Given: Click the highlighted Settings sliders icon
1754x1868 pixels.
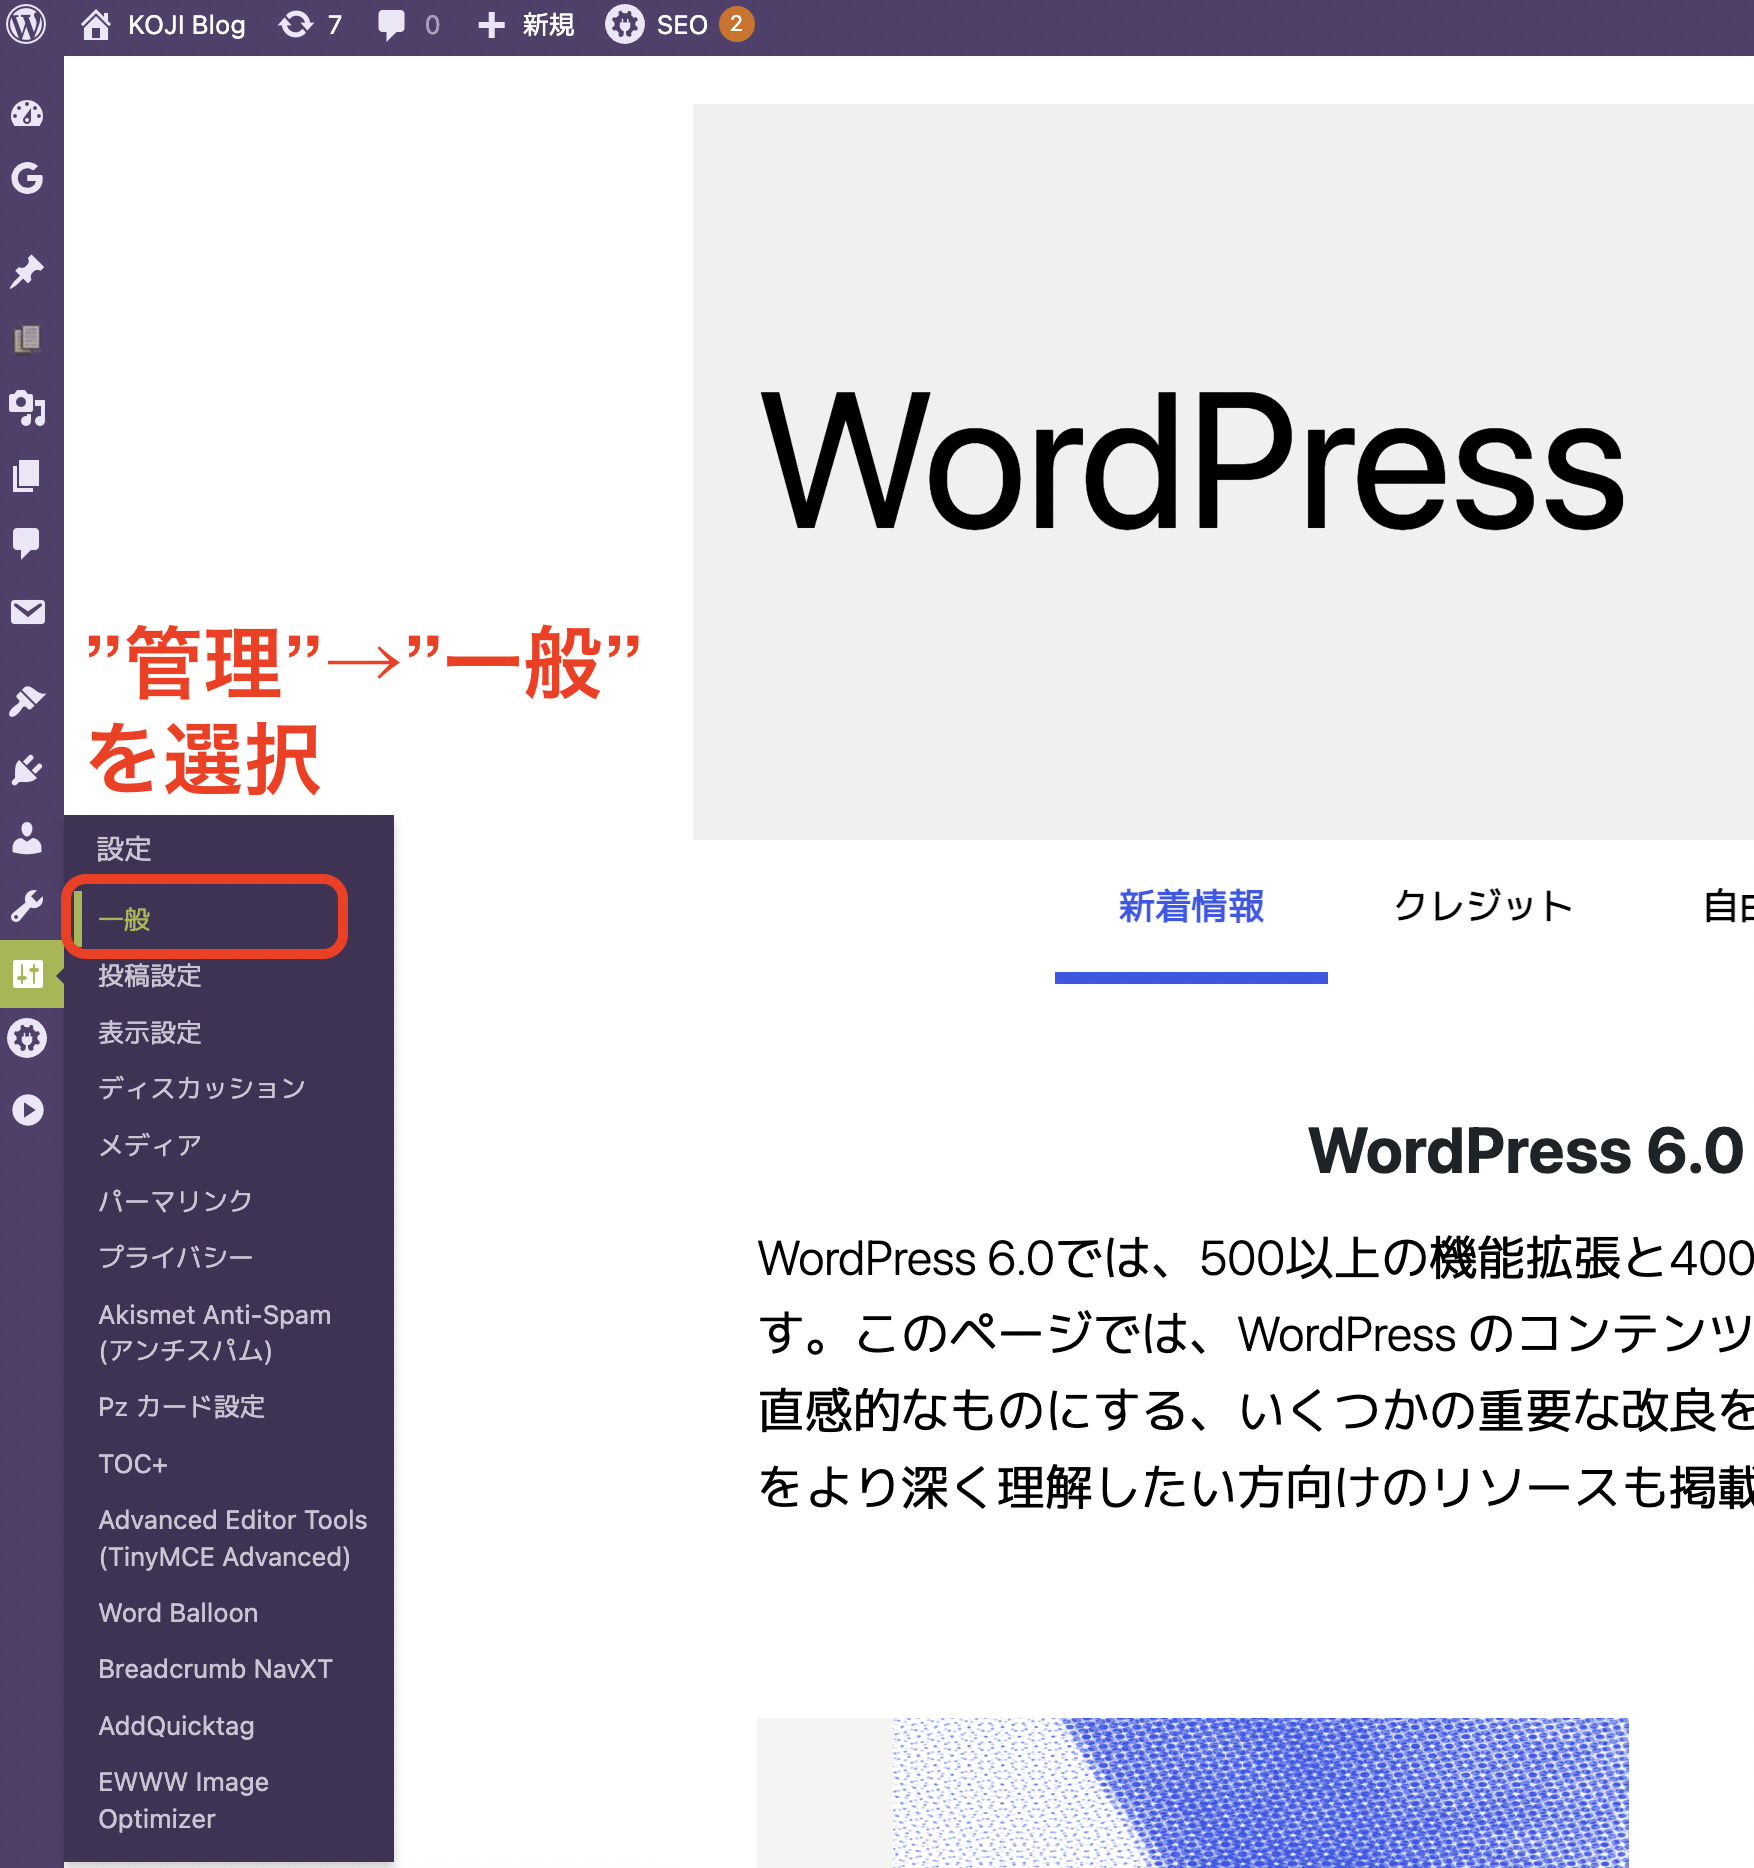Looking at the screenshot, I should [x=27, y=973].
